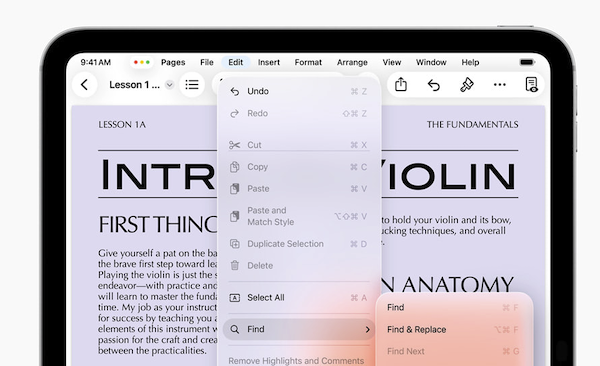Open the Insert menu
This screenshot has width=600, height=366.
pyautogui.click(x=269, y=62)
